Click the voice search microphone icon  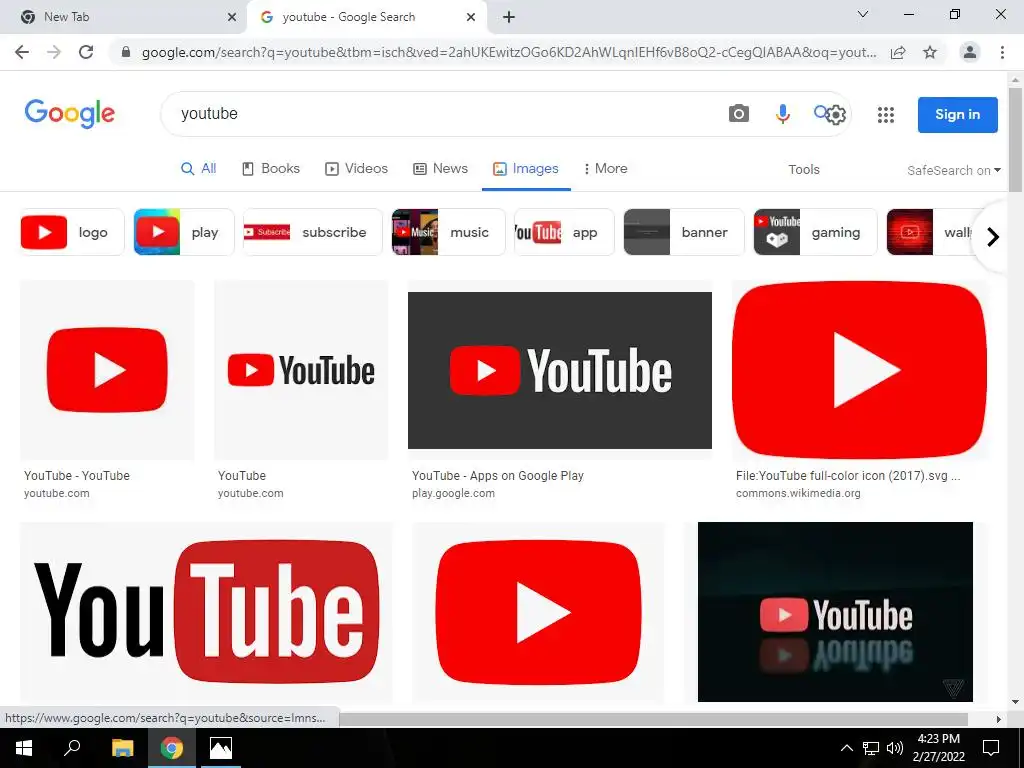tap(782, 114)
